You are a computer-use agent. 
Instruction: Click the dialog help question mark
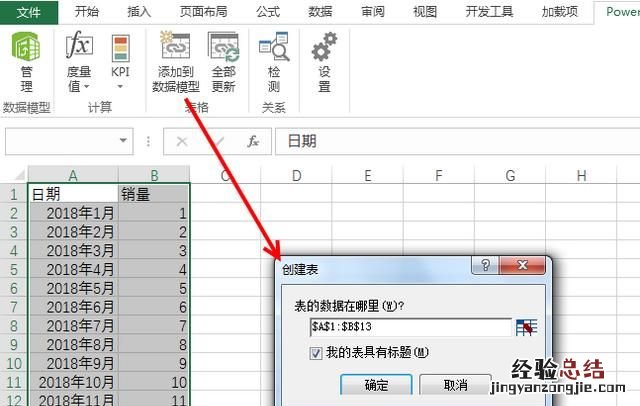(x=484, y=266)
